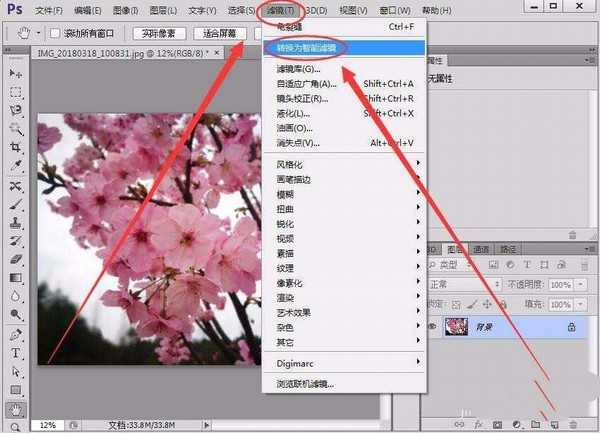Select the Move tool in the toolbar
Image resolution: width=600 pixels, height=433 pixels.
click(16, 74)
